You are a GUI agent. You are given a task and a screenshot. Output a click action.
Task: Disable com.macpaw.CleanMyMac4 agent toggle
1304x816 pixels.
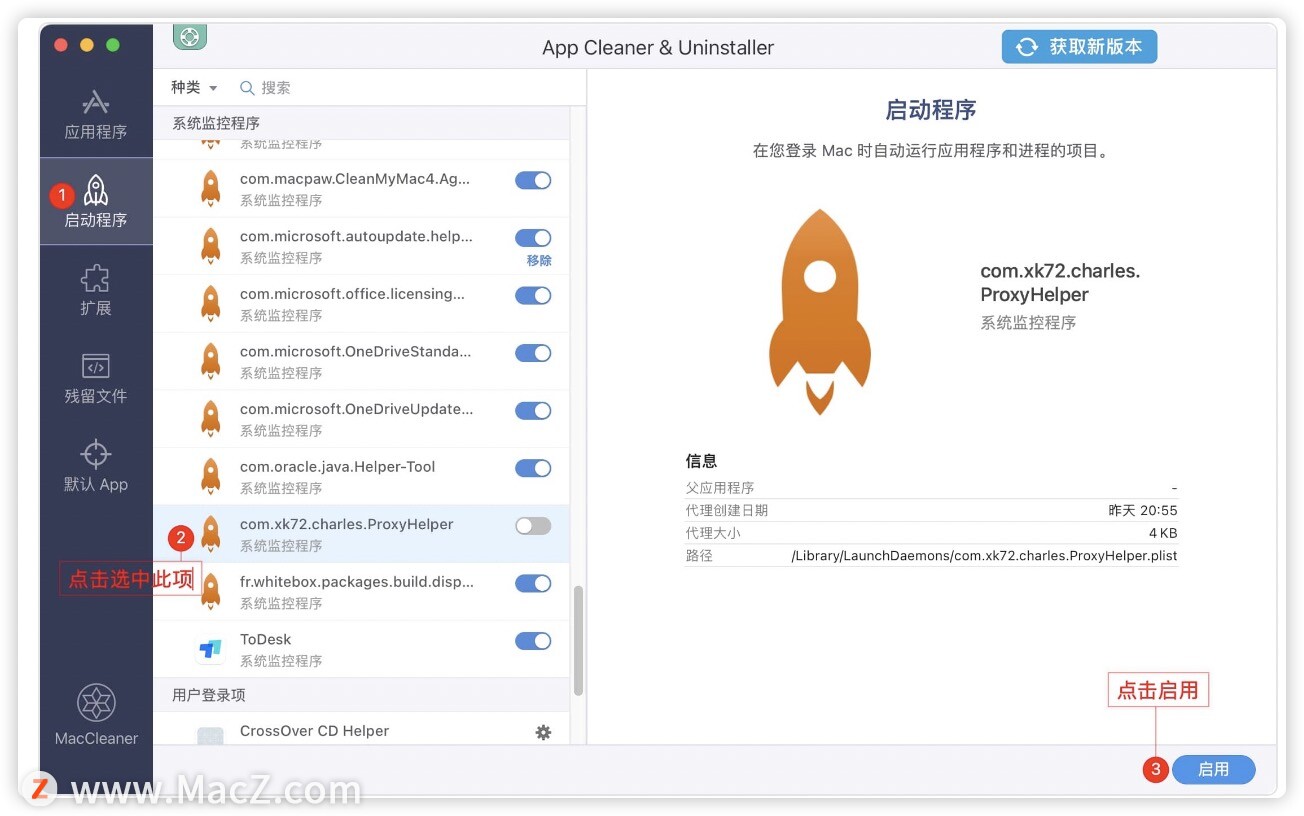[x=533, y=180]
